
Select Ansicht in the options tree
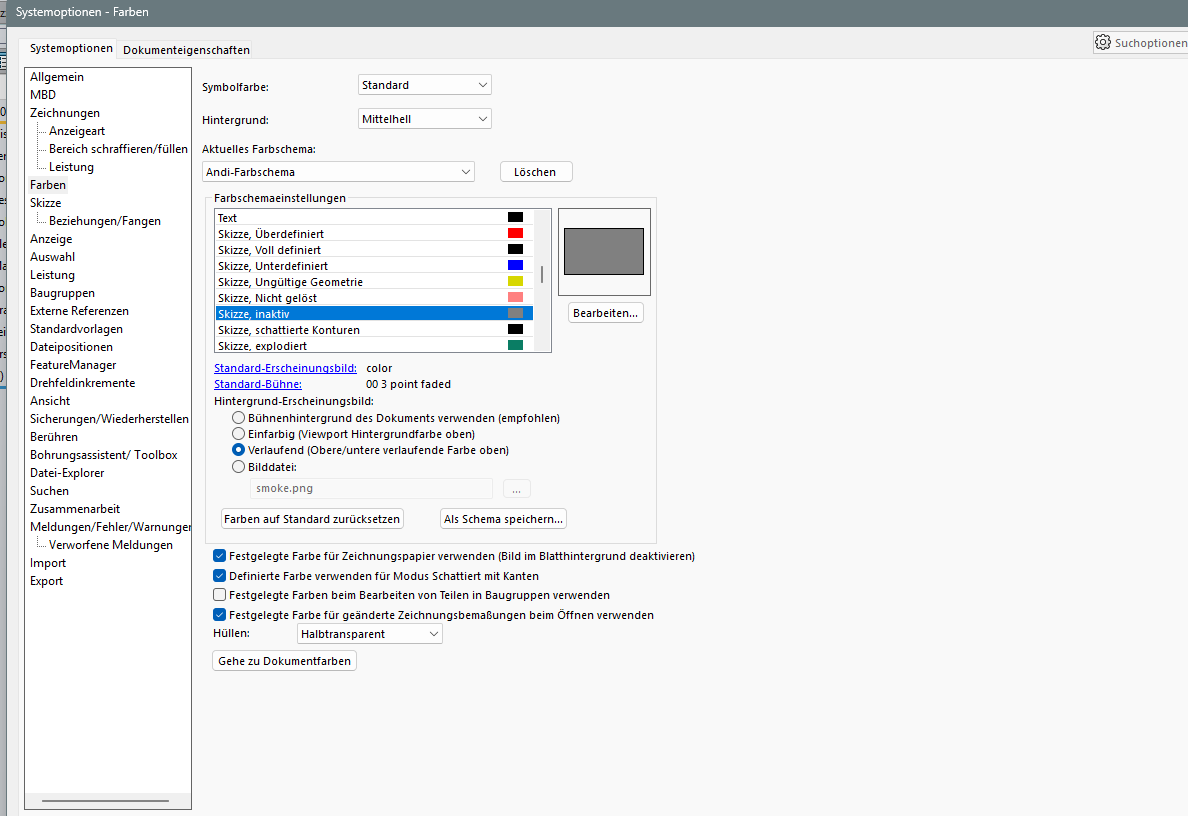(50, 401)
